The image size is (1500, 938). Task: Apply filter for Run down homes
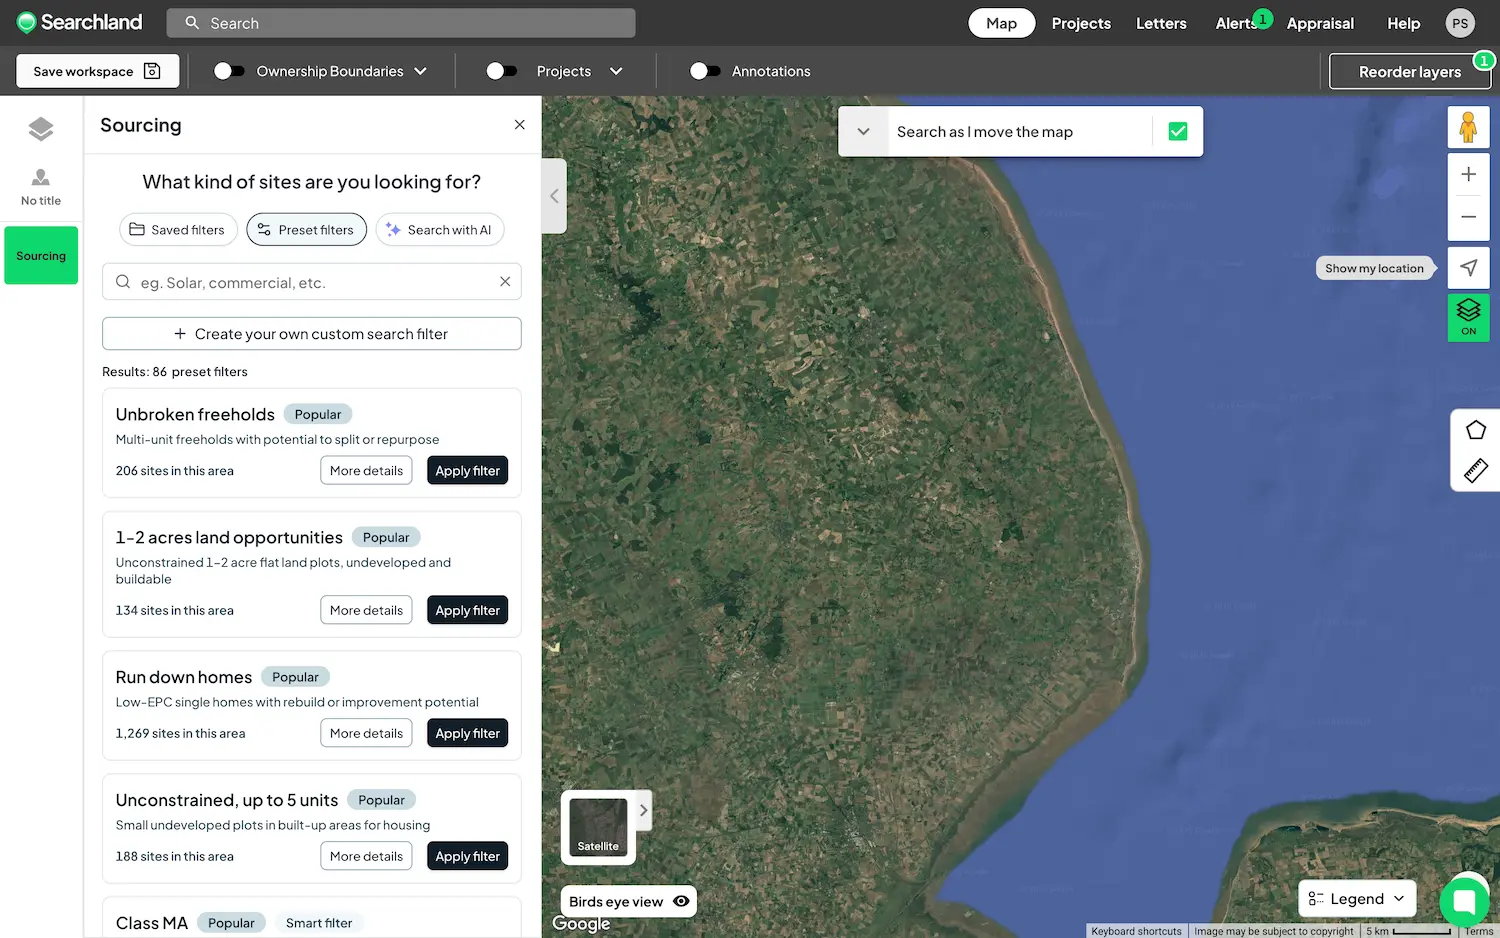coord(467,733)
